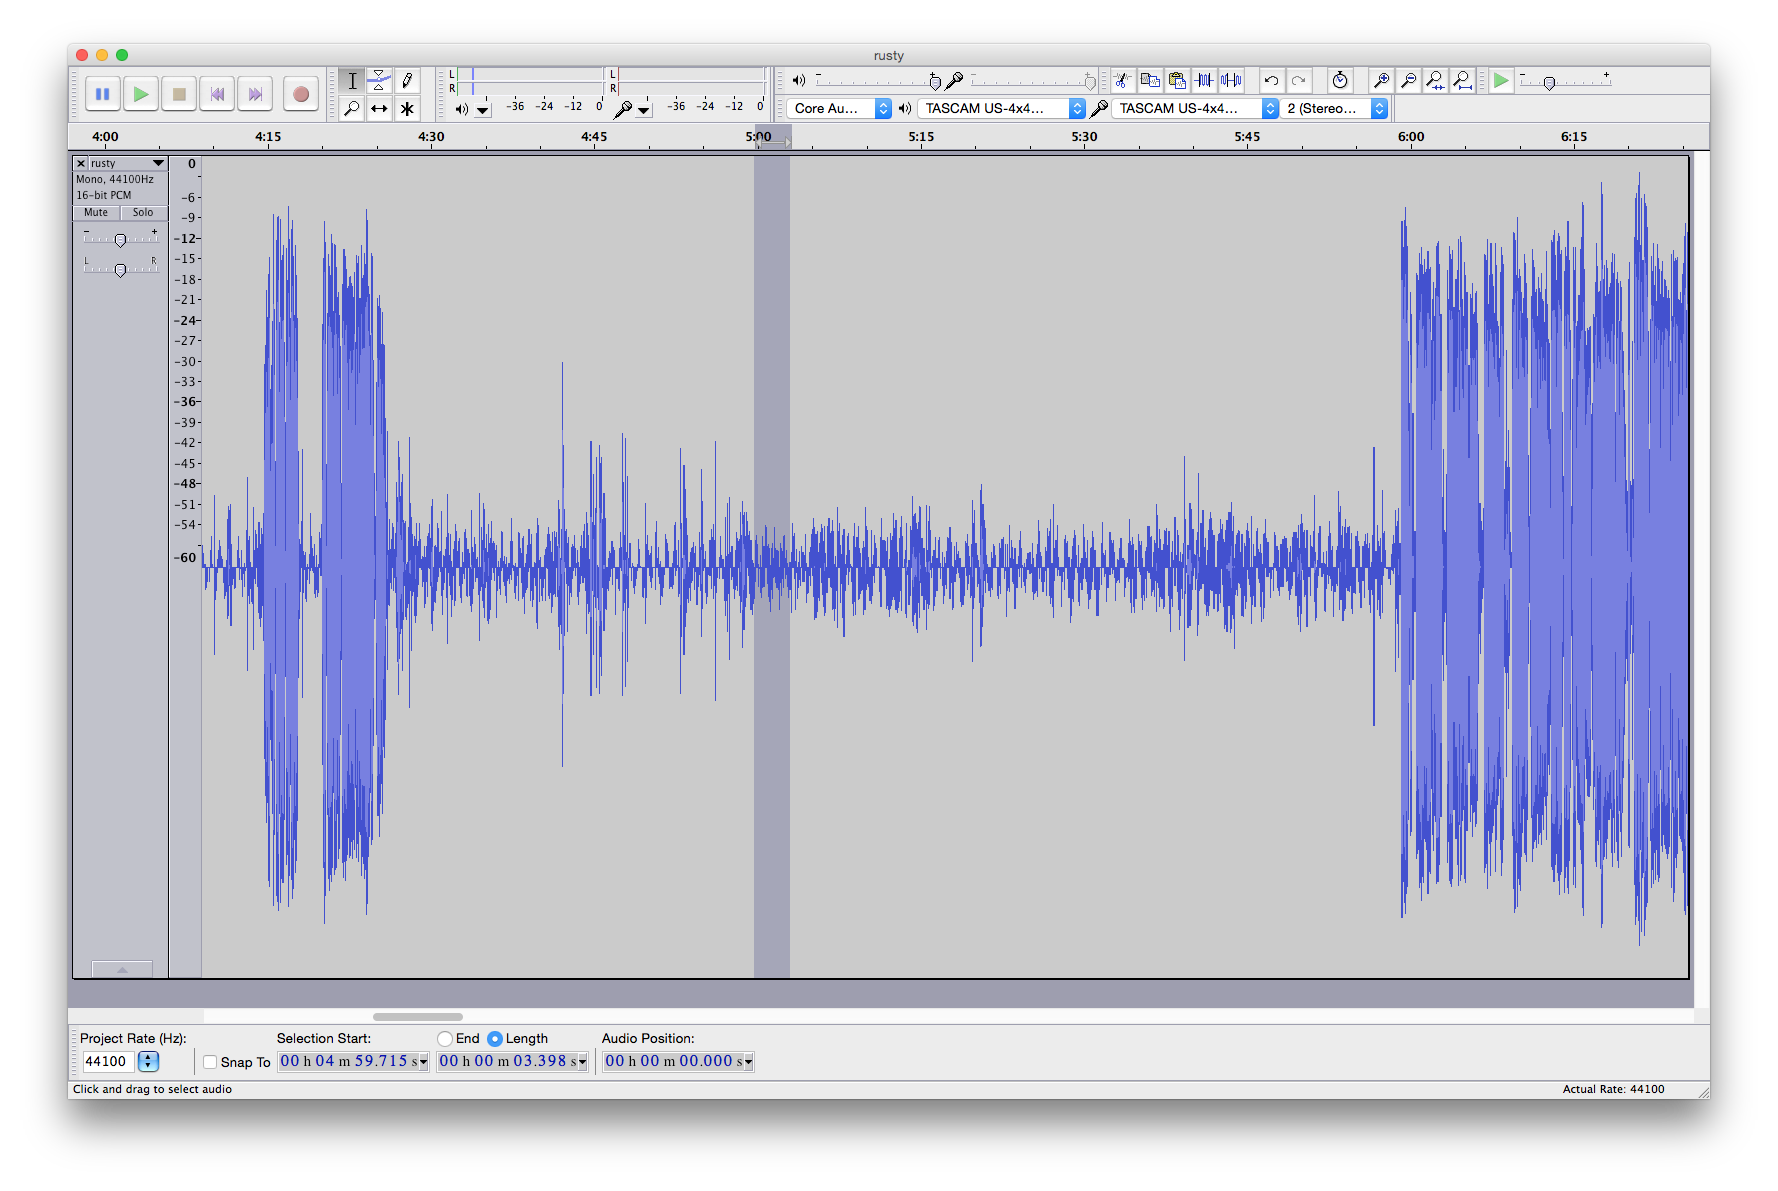Screen dimensions: 1778x1191
Task: Open playback meter dropdown arrow
Action: pyautogui.click(x=483, y=110)
